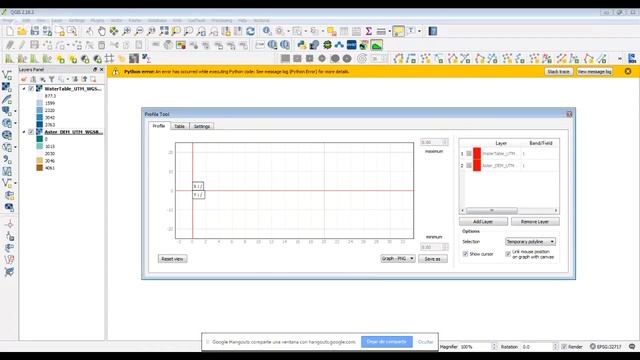Screen dimensions: 640x360
Task: Open the Python Console icon
Action: (302, 45)
